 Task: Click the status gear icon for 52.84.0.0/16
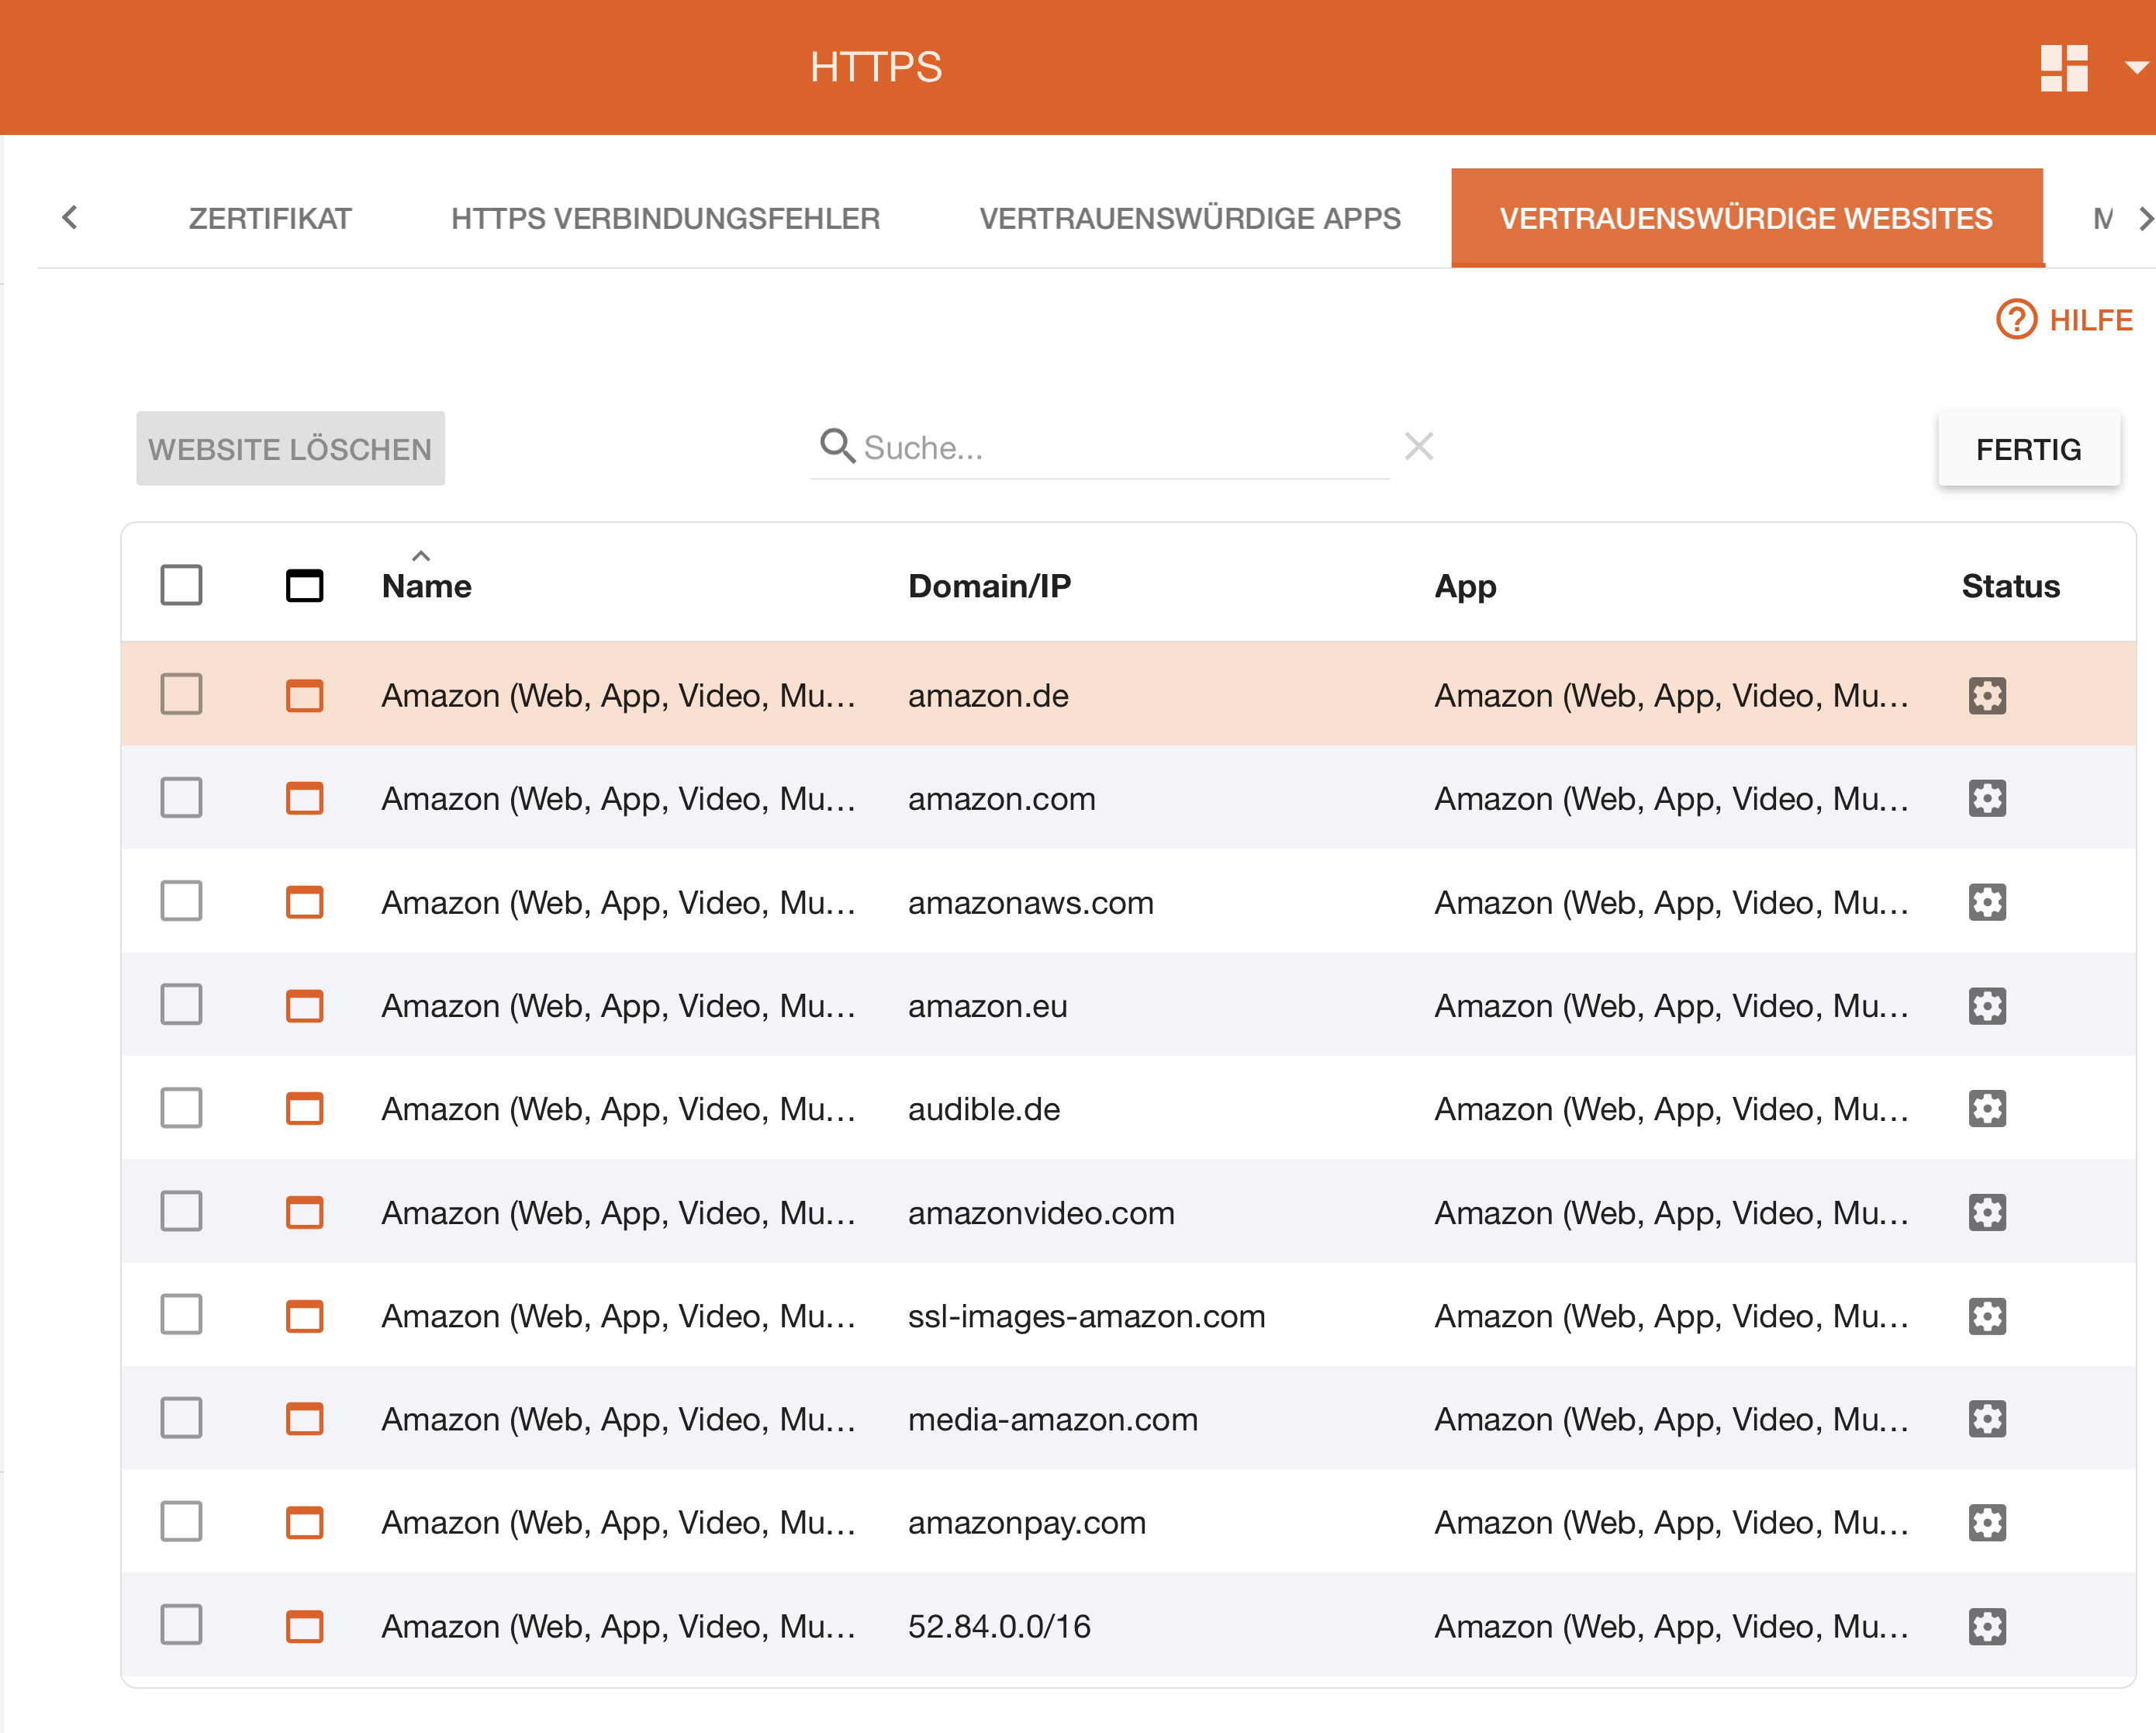pyautogui.click(x=1987, y=1626)
